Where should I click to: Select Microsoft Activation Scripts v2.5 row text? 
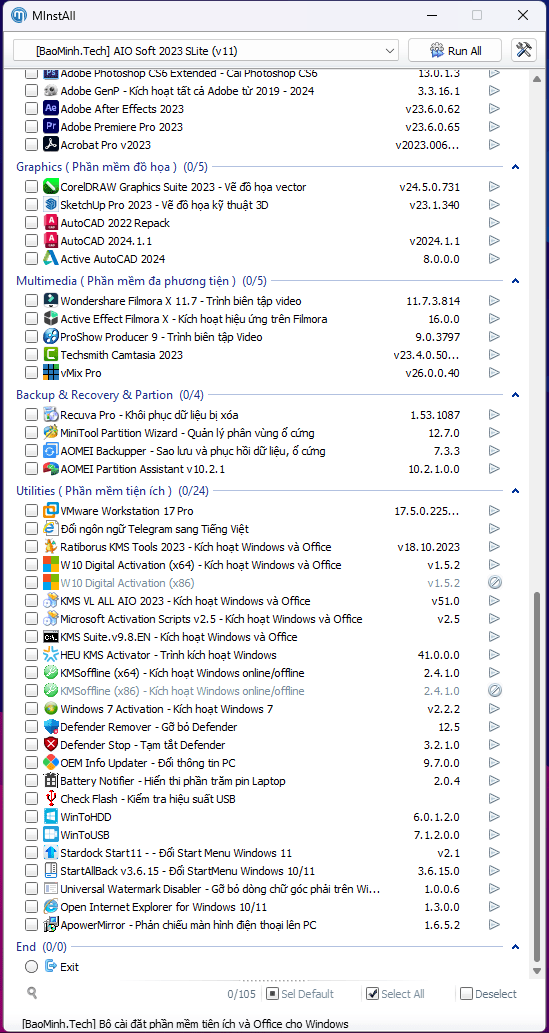[211, 619]
